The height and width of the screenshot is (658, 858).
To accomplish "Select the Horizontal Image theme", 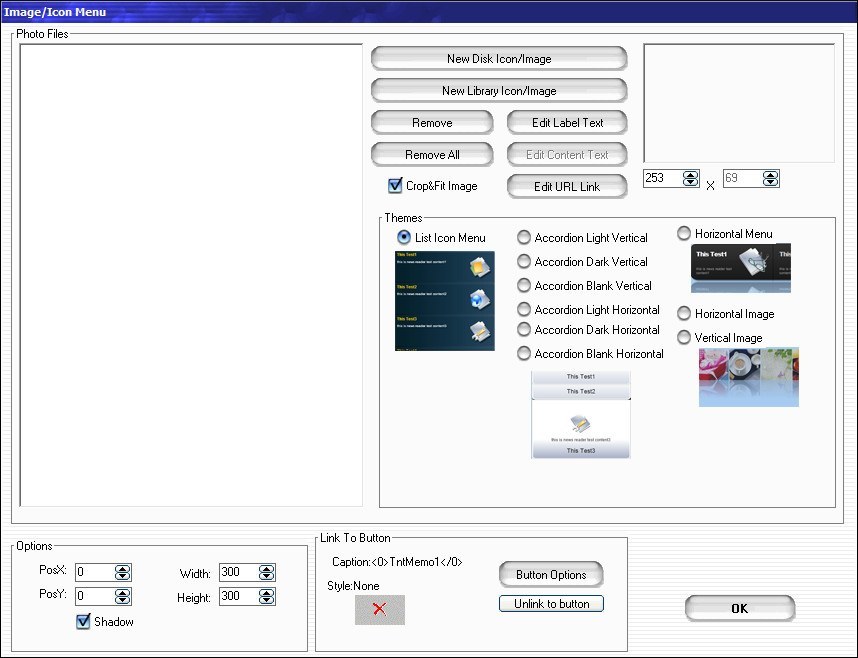I will 684,314.
